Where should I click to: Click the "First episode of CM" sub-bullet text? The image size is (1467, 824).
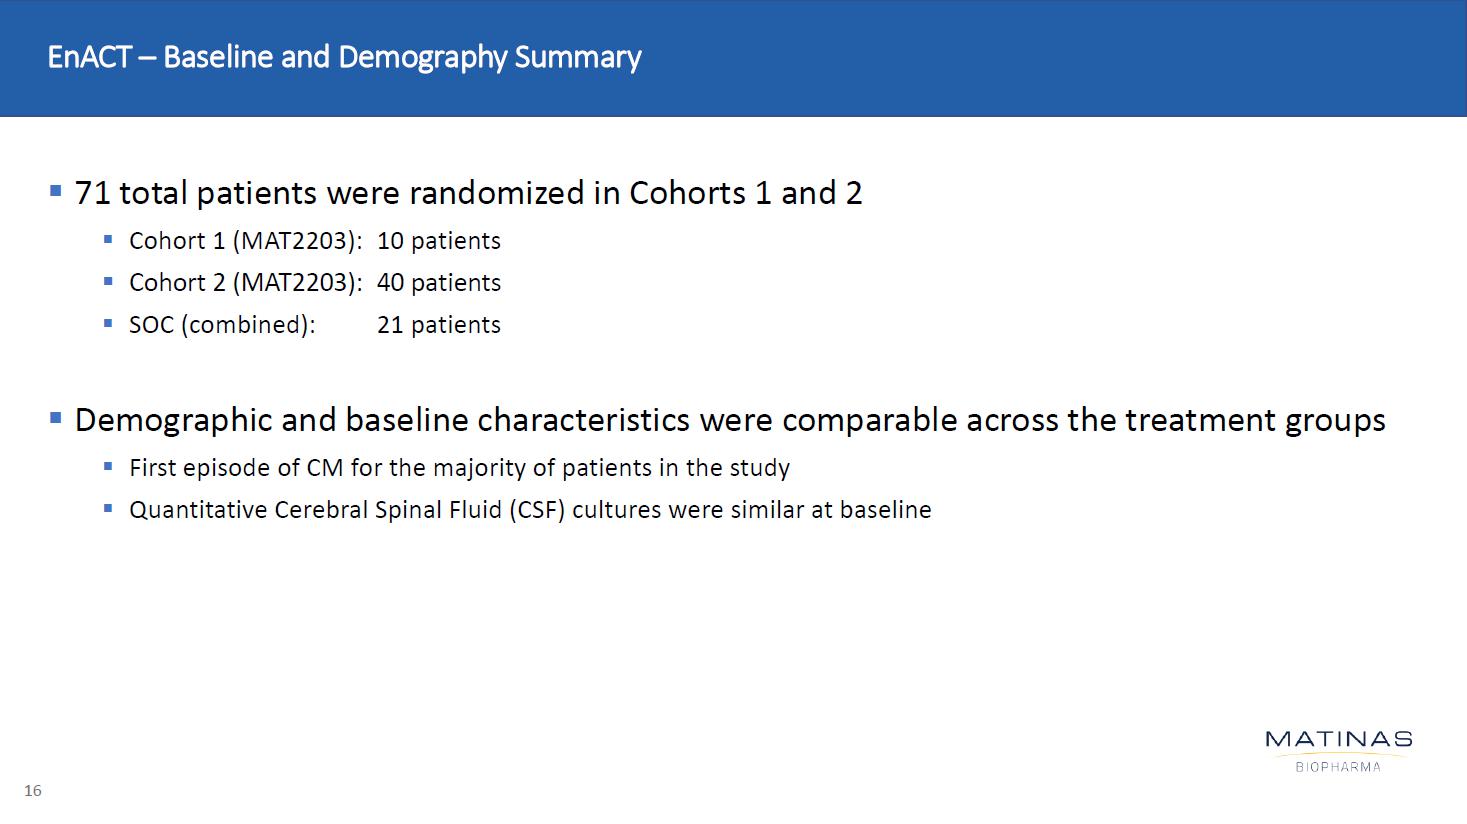tap(459, 468)
